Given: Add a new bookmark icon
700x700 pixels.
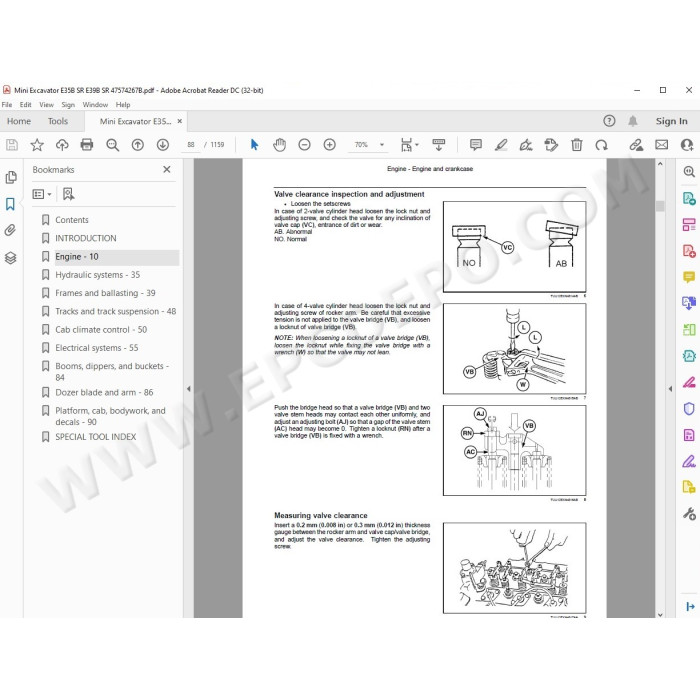Looking at the screenshot, I should 68,194.
